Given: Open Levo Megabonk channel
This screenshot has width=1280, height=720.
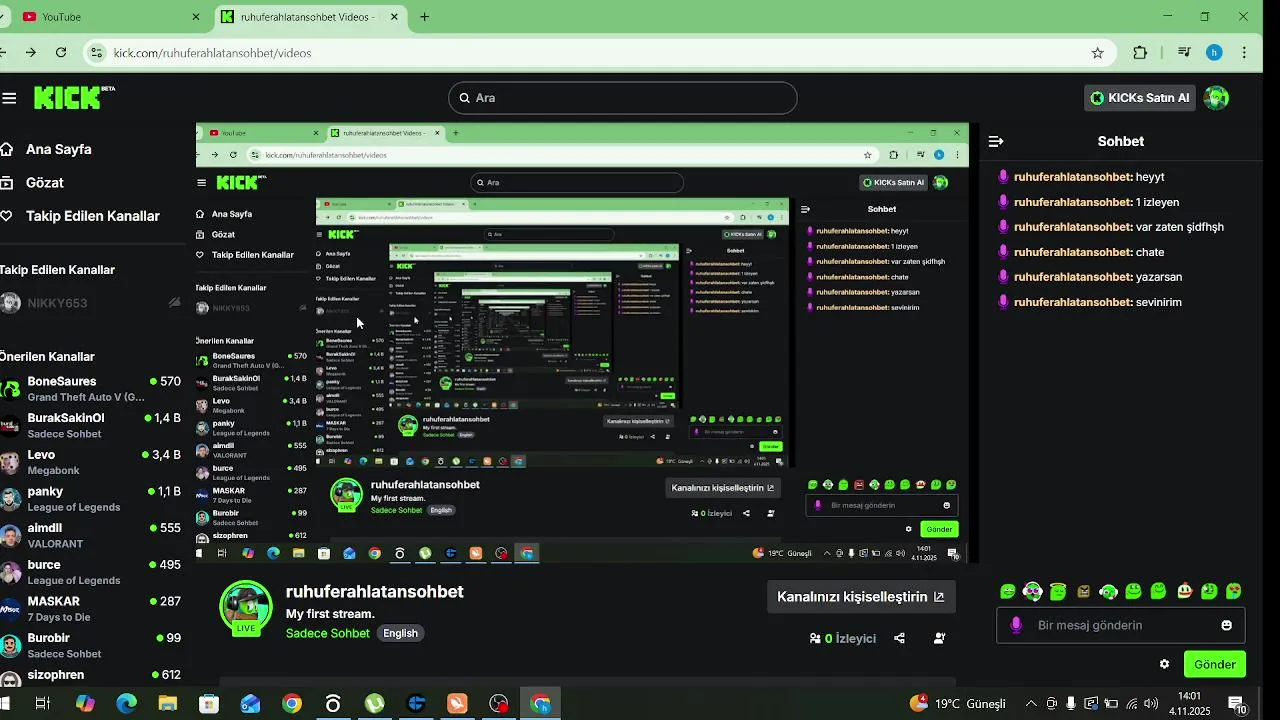Looking at the screenshot, I should [x=92, y=462].
